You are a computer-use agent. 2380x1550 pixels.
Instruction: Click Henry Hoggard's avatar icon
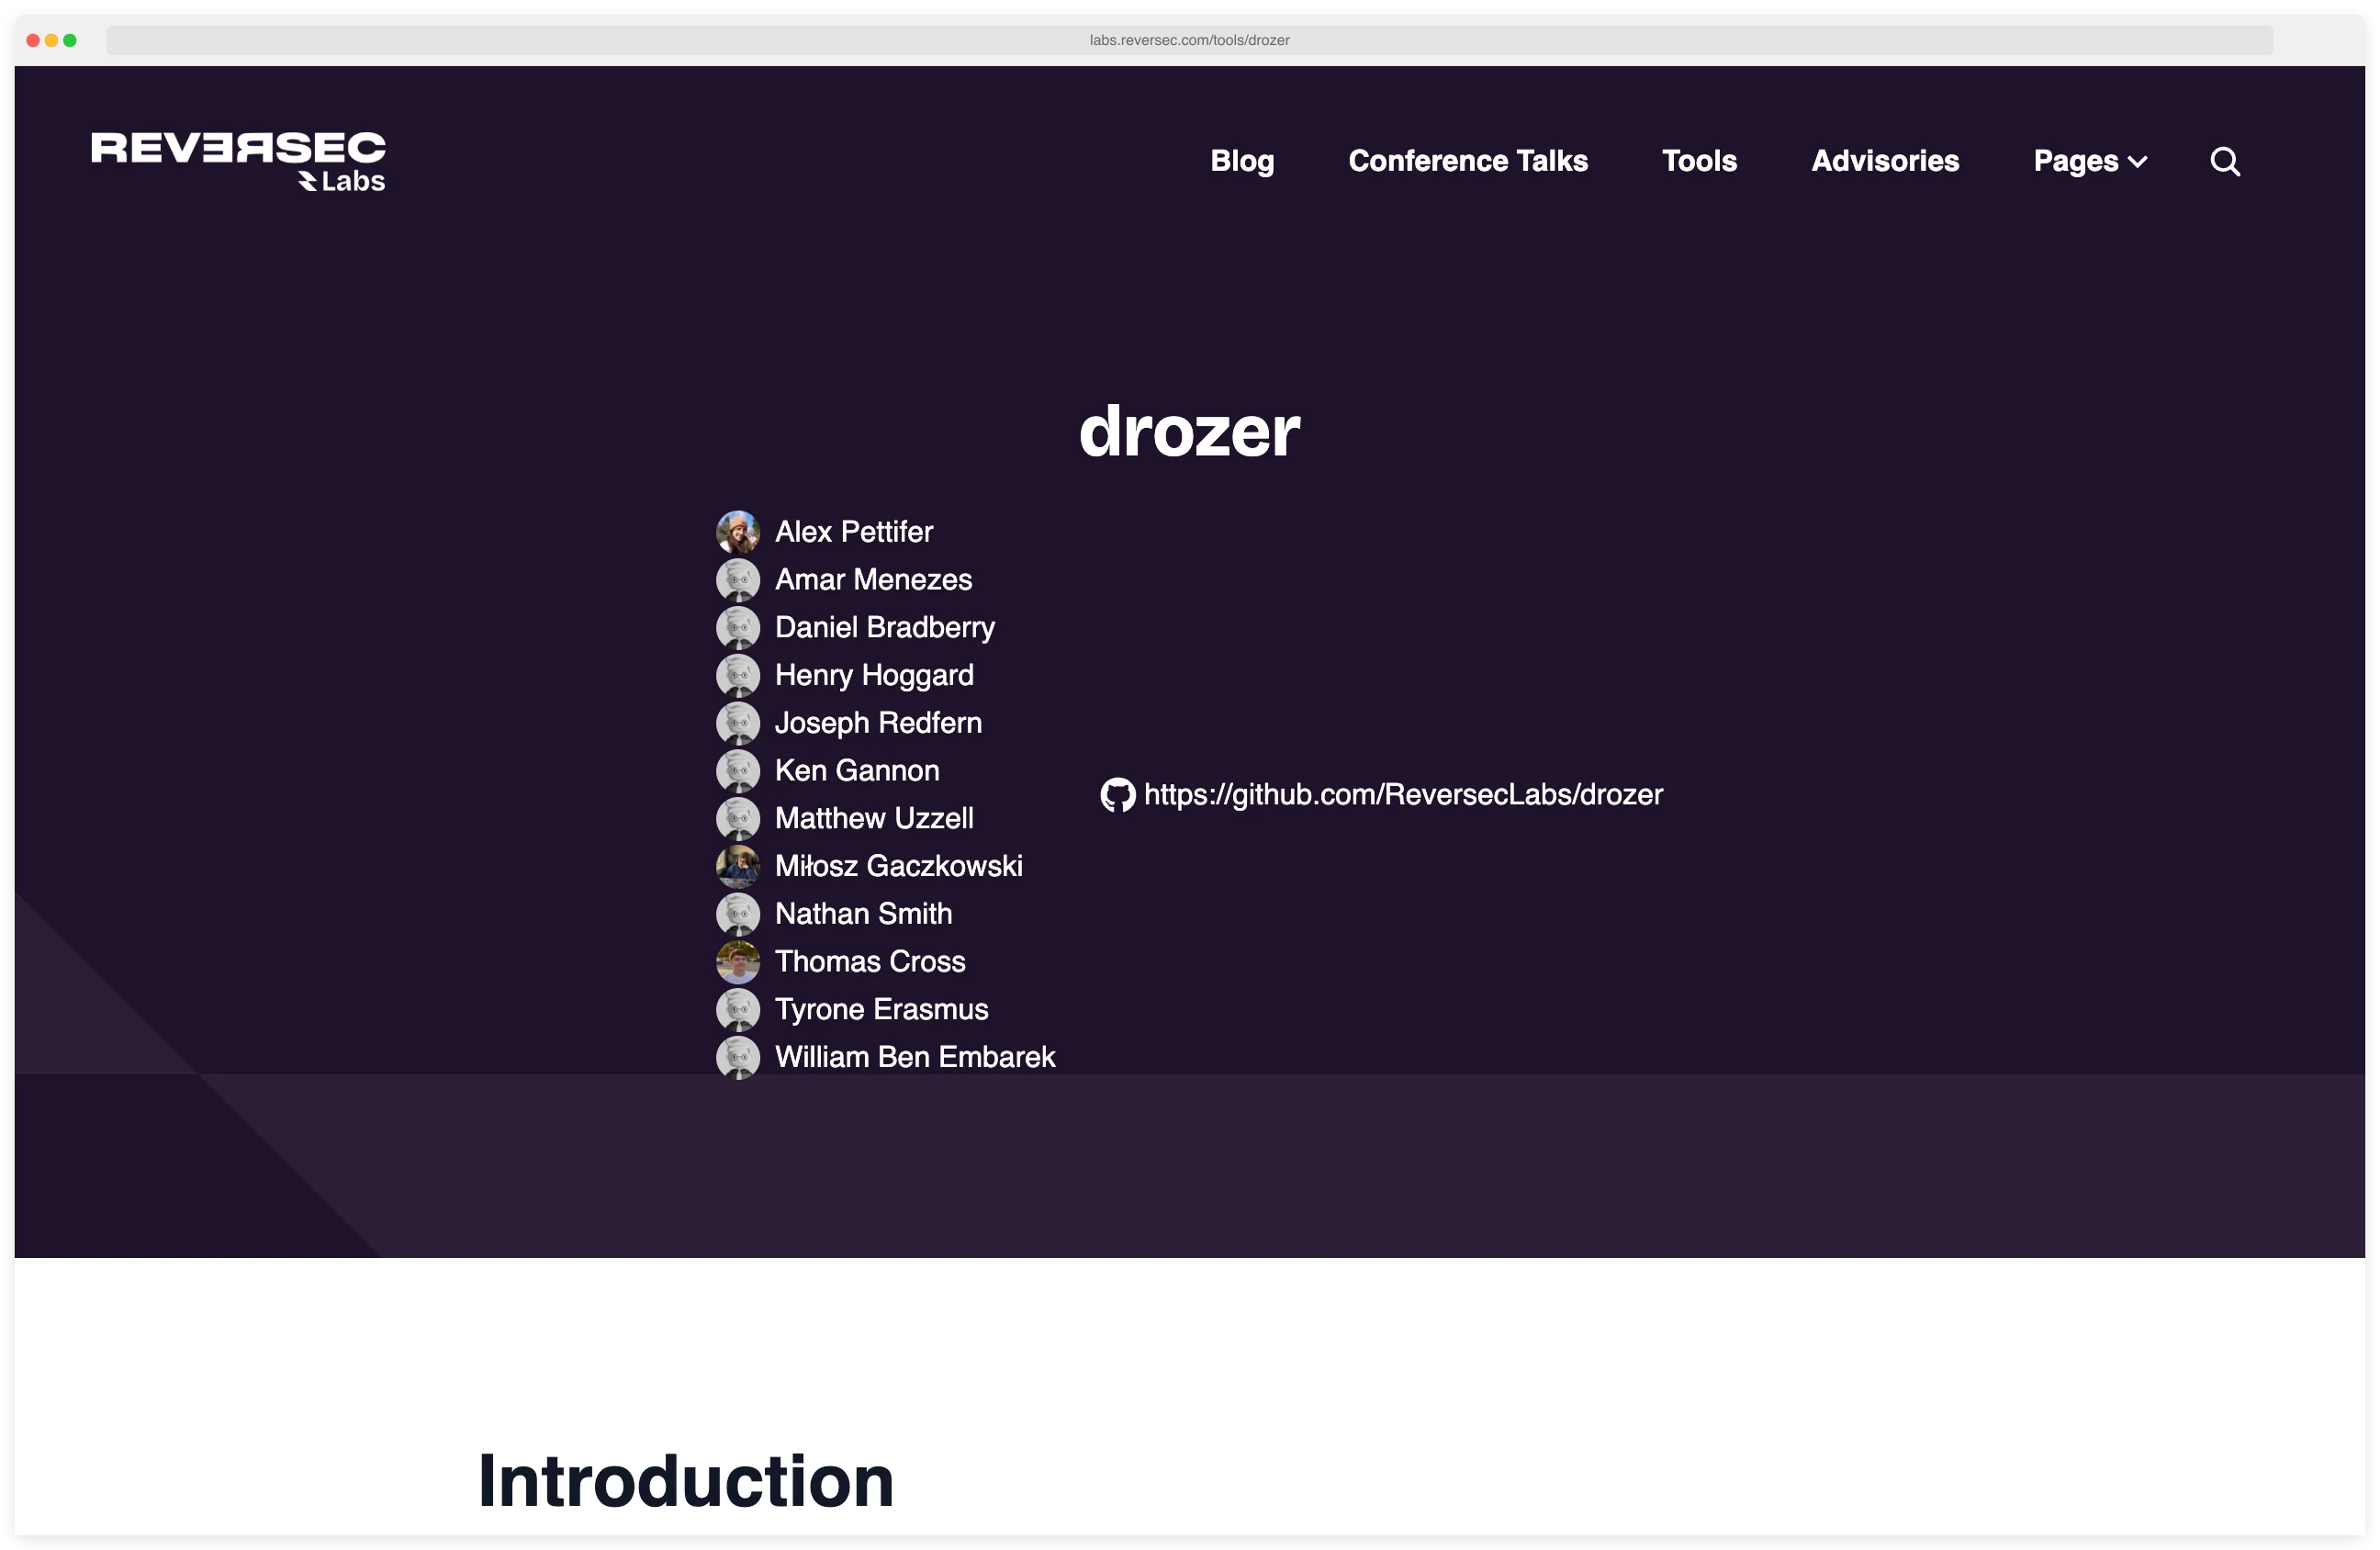click(x=738, y=675)
